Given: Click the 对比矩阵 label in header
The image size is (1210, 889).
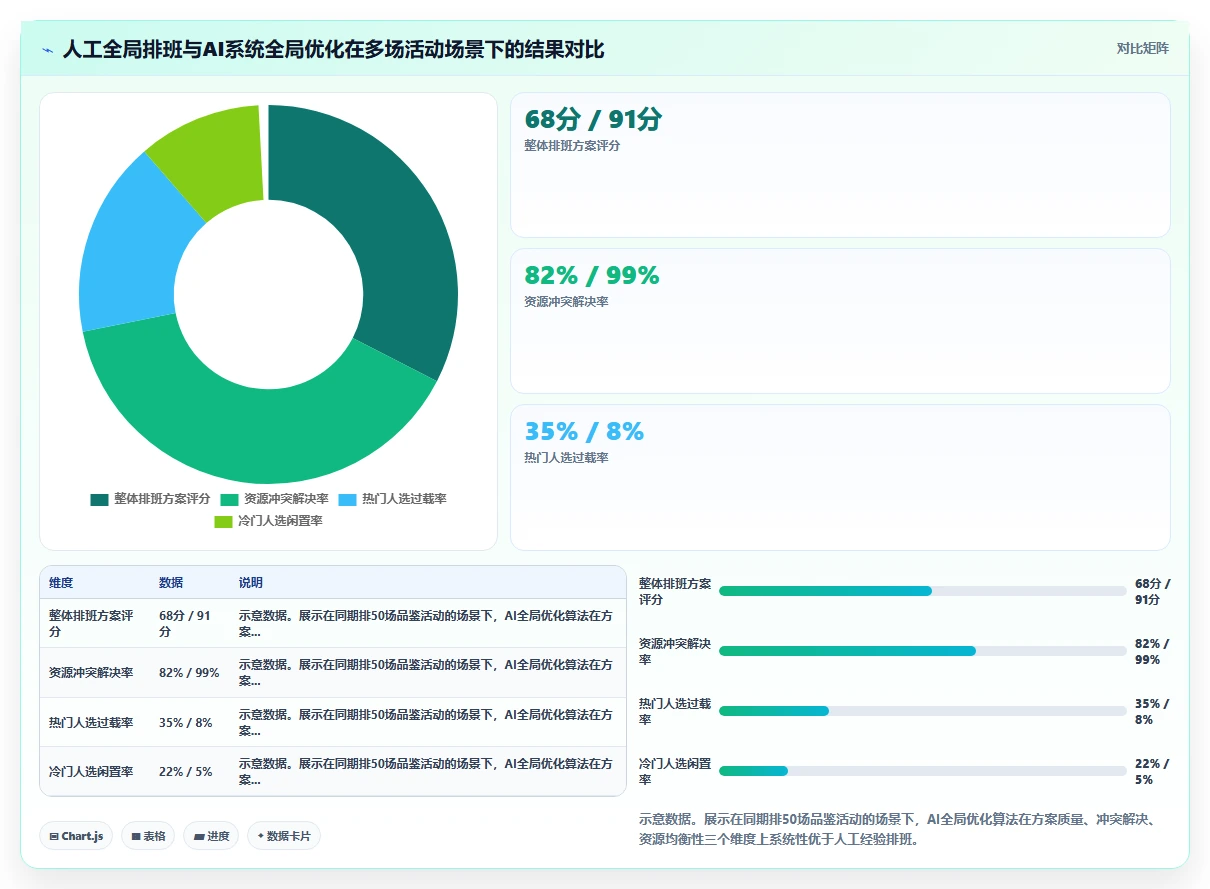Looking at the screenshot, I should click(1143, 48).
